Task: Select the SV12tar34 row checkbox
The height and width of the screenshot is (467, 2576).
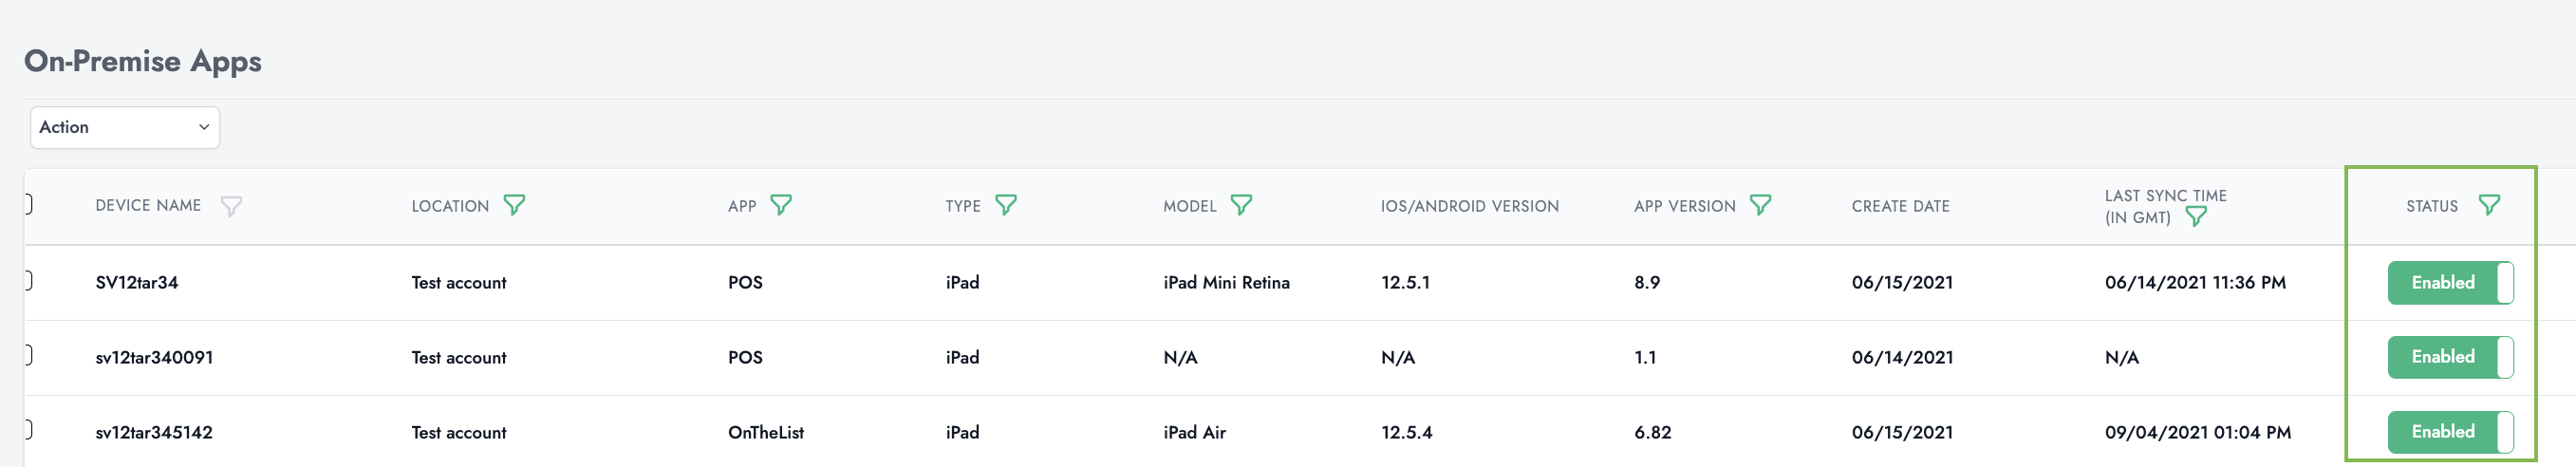Action: pos(28,281)
